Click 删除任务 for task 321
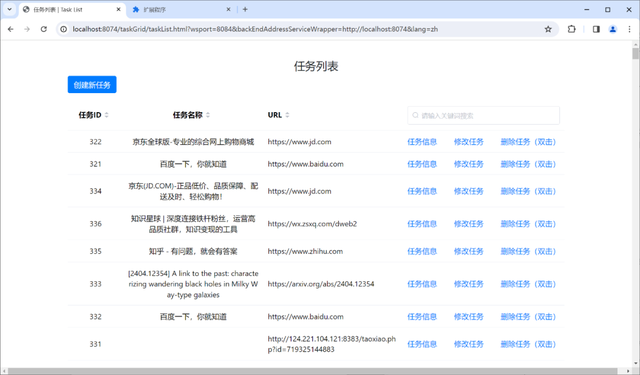The image size is (640, 375). pos(528,164)
